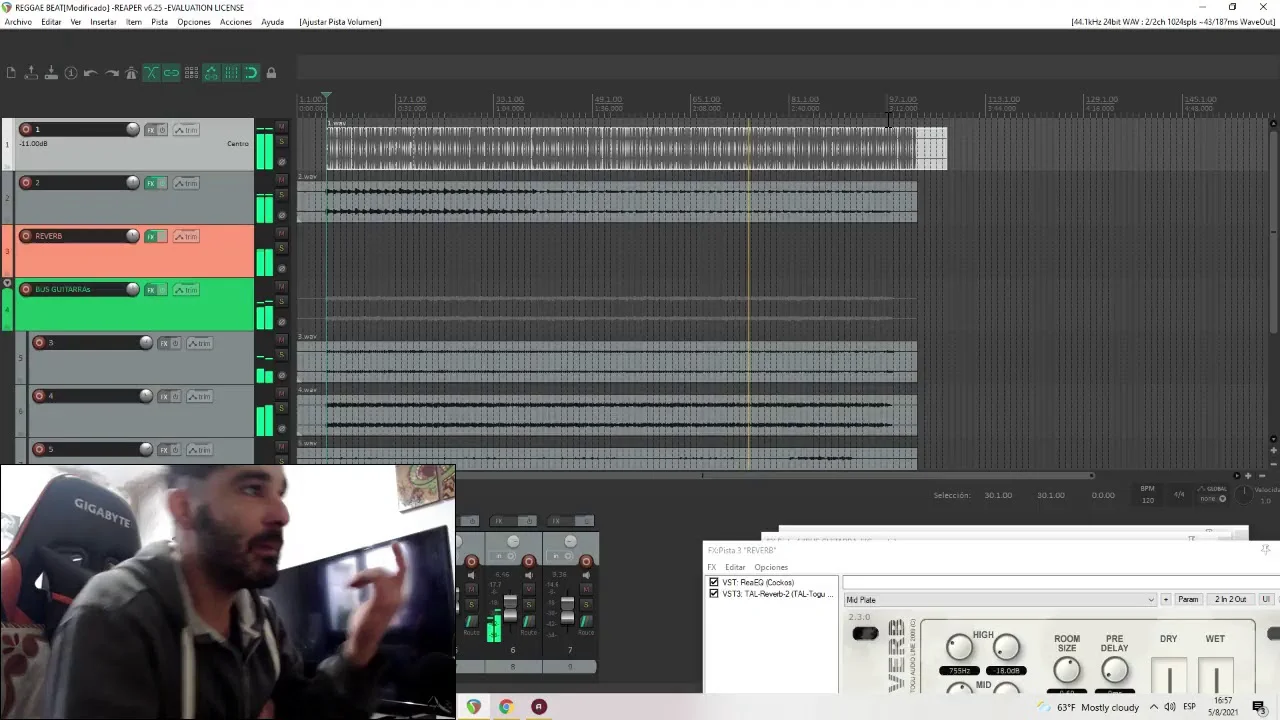1280x720 pixels.
Task: Click the Undo arrow in the toolbar
Action: 90,73
